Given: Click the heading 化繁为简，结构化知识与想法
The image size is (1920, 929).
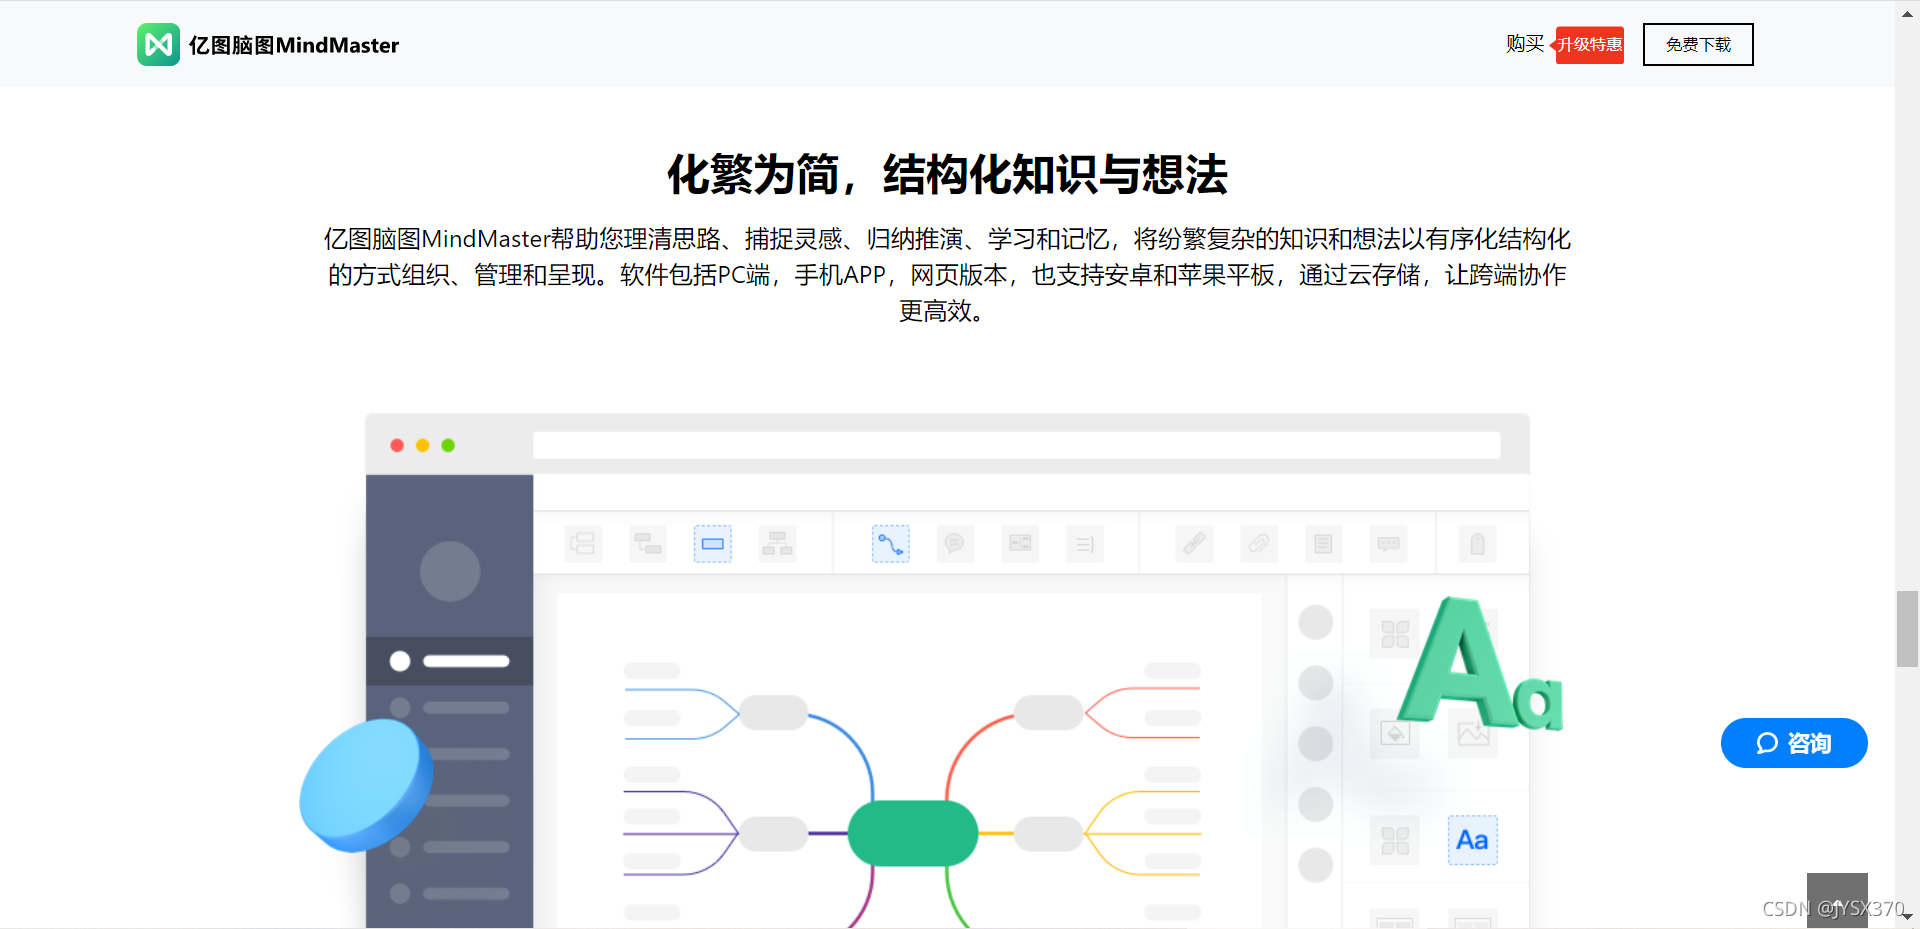Looking at the screenshot, I should pyautogui.click(x=947, y=174).
